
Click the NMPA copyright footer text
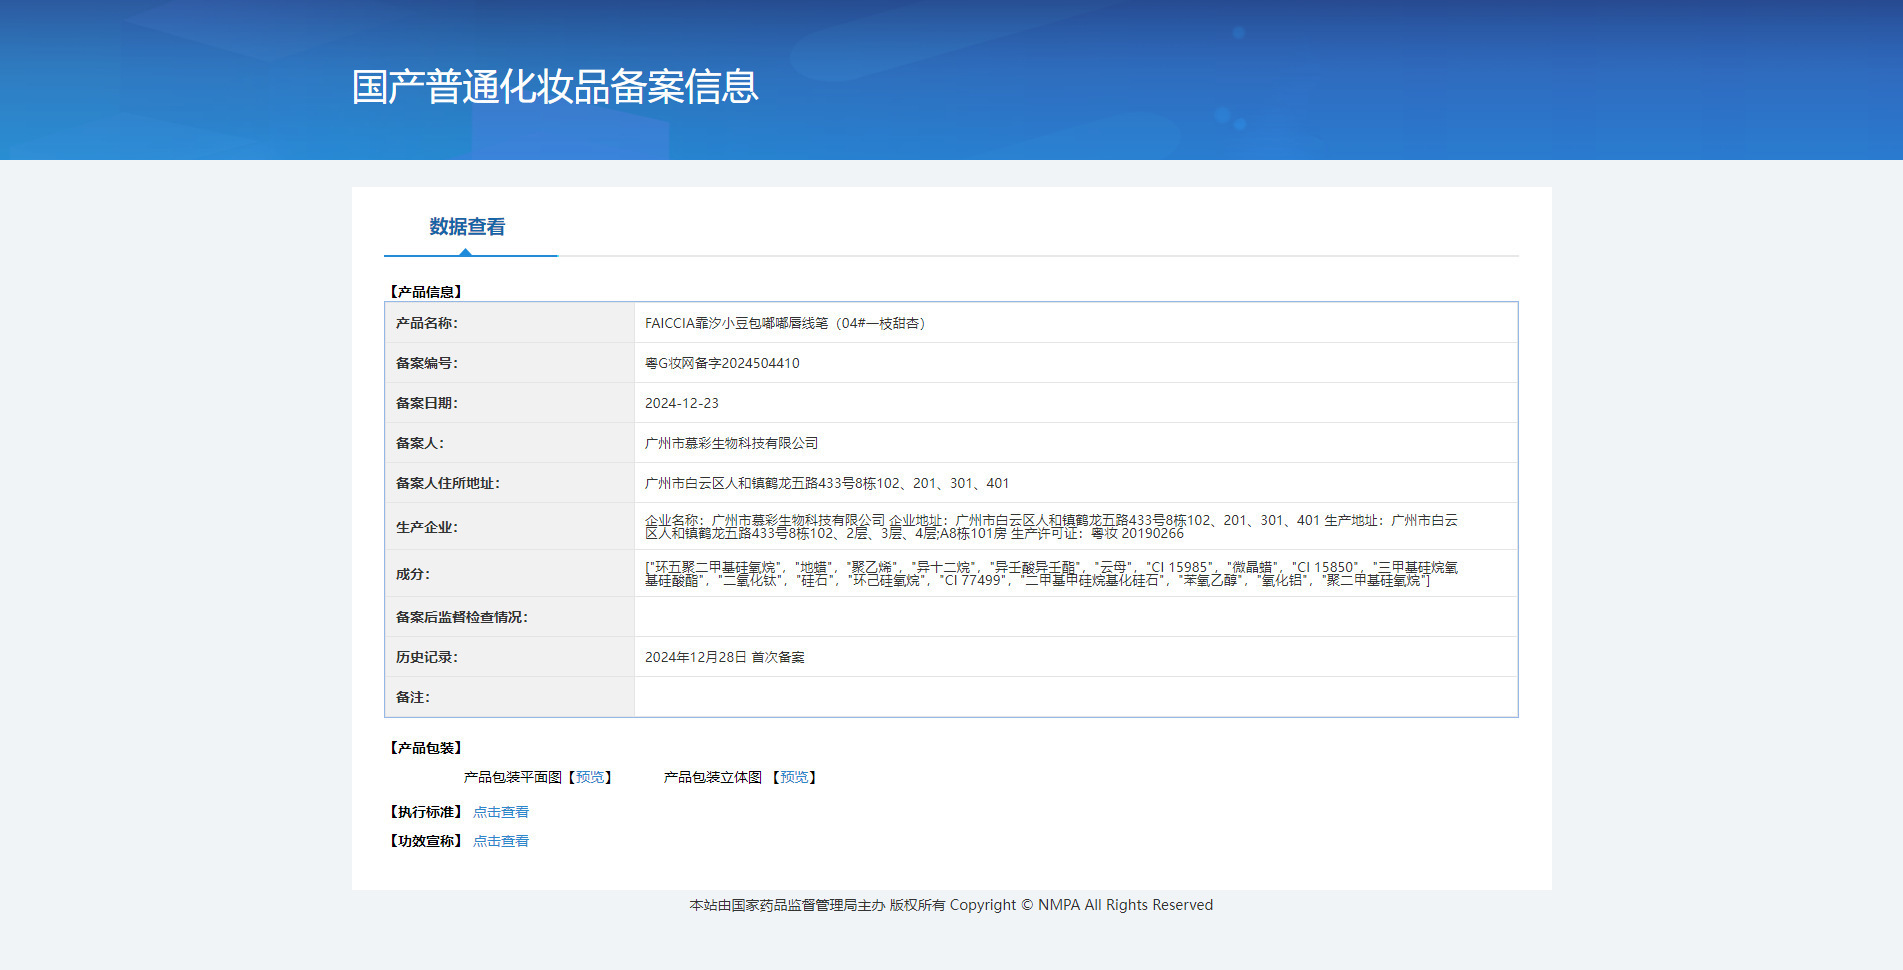951,905
